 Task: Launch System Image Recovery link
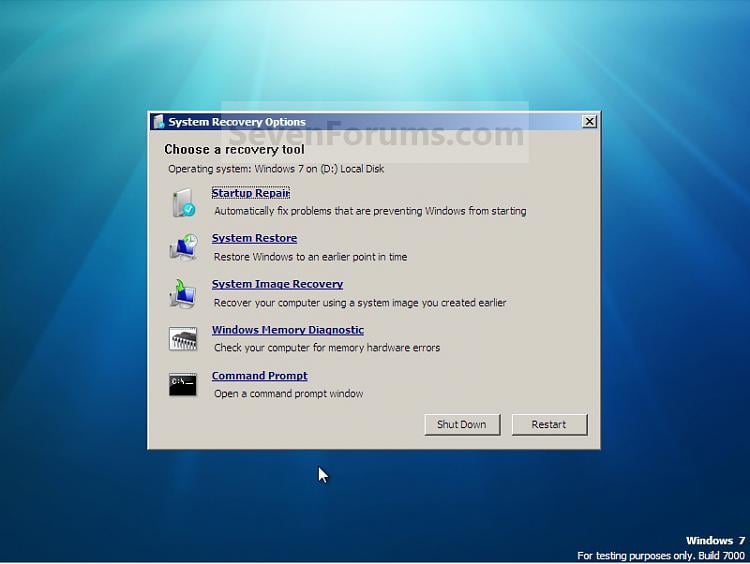[277, 284]
